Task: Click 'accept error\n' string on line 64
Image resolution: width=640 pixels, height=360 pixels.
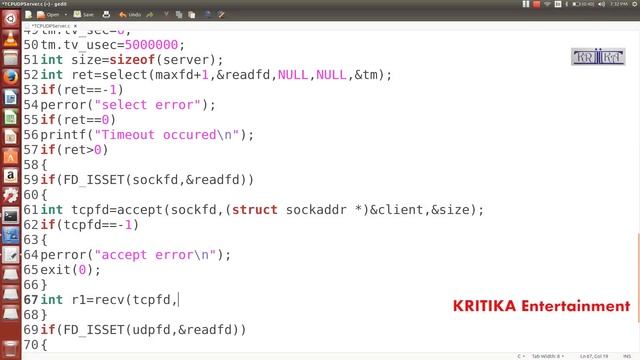Action: tap(155, 255)
